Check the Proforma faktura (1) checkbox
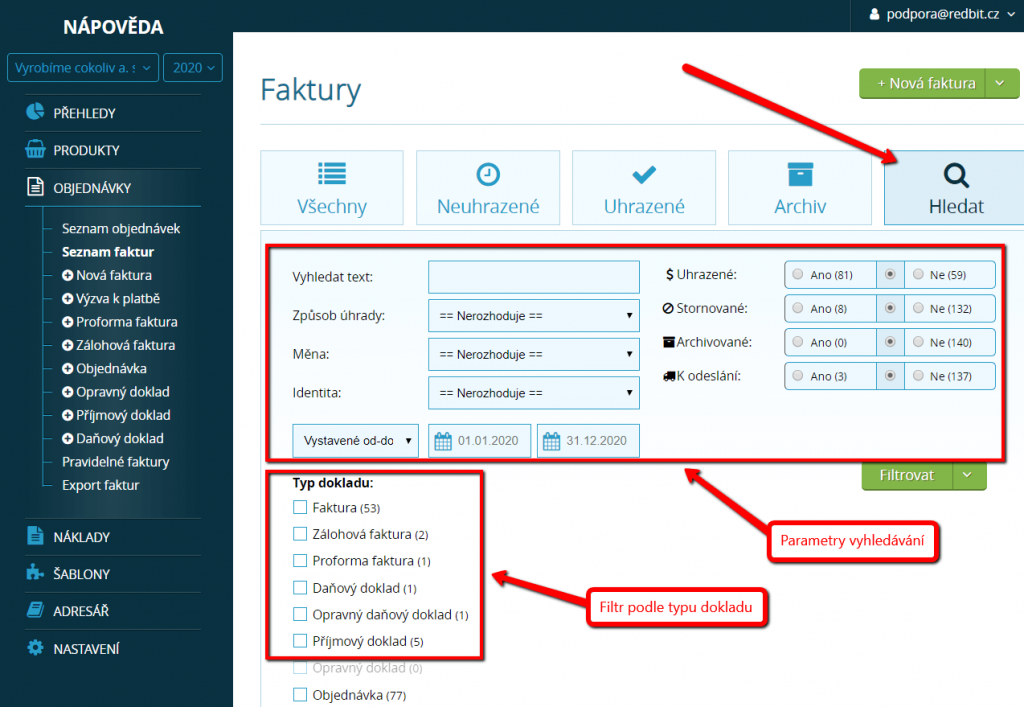Viewport: 1024px width, 707px height. click(x=300, y=561)
